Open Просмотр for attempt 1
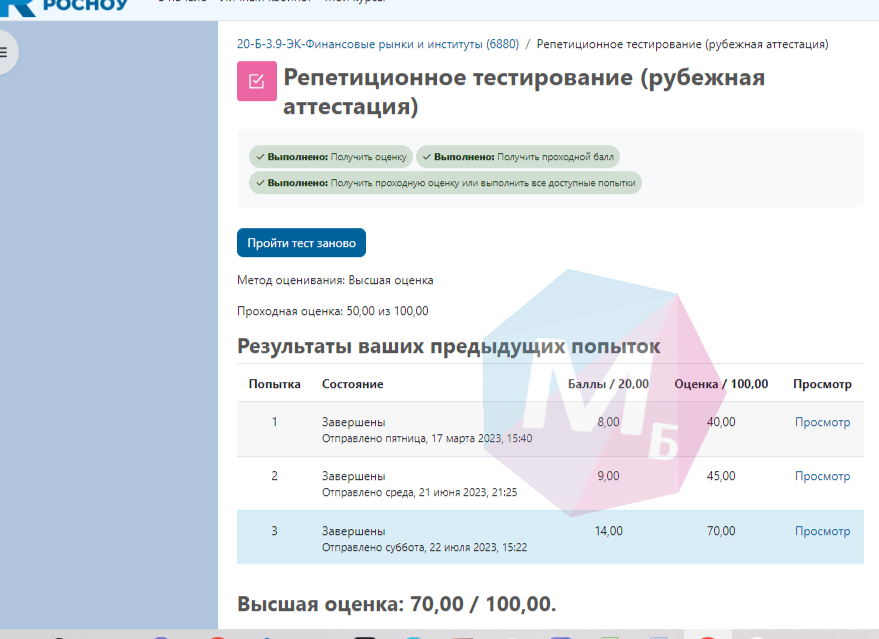879x639 pixels. 822,422
